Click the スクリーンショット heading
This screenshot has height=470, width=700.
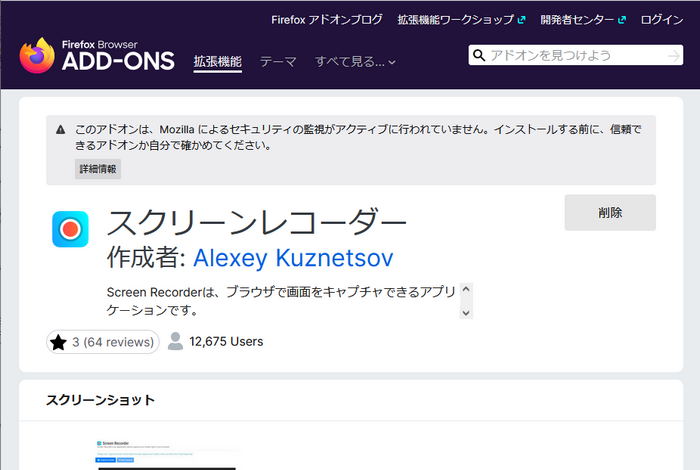pyautogui.click(x=100, y=400)
